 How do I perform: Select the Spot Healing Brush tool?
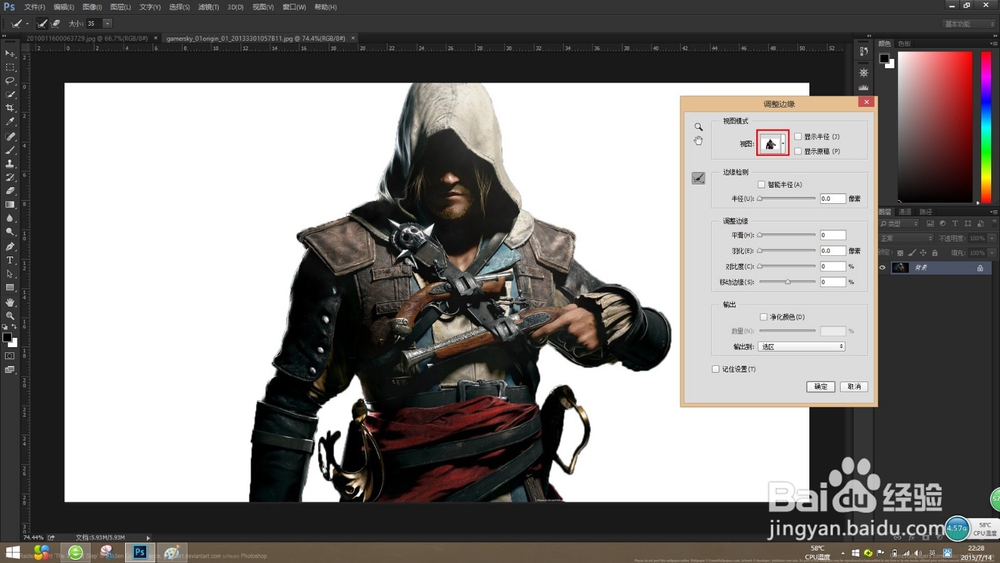10,136
